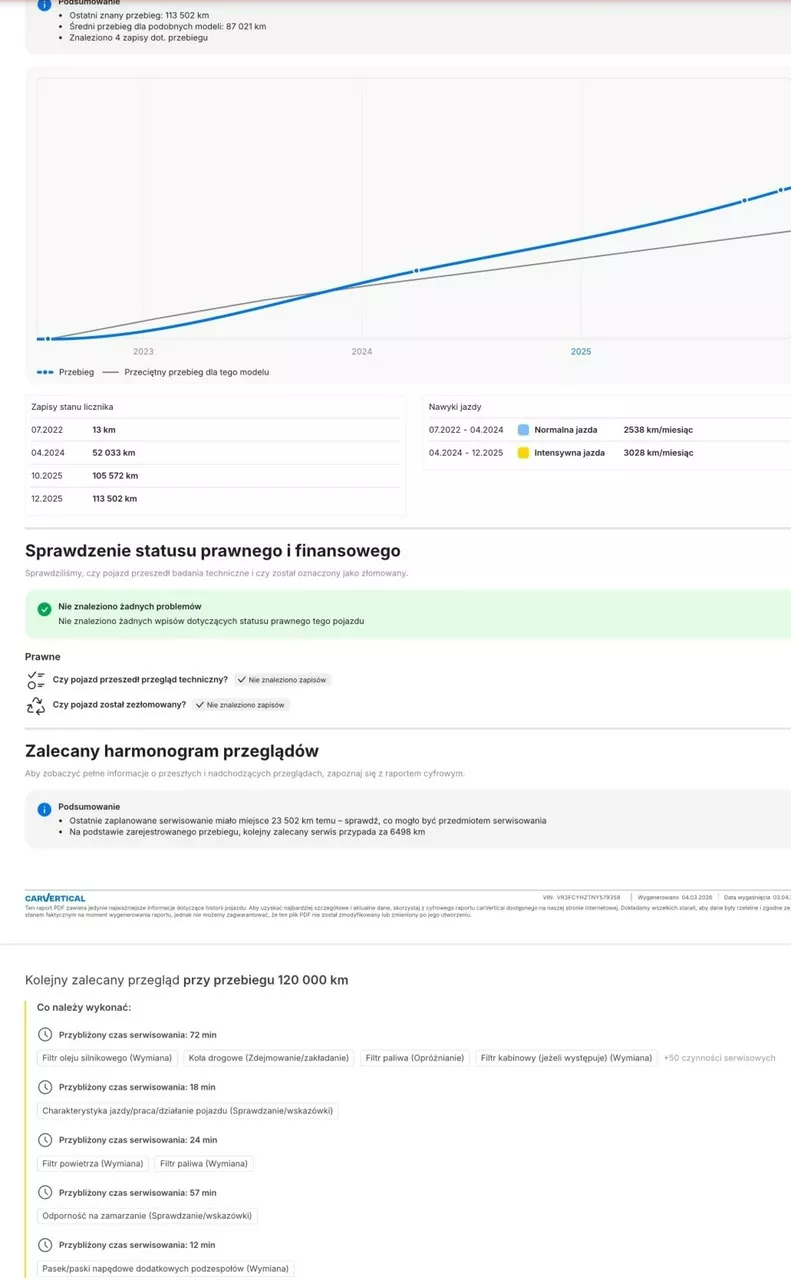Select the 'Filtr oleju silnikowego (Wymiana)' tag
This screenshot has height=1280, width=791.
click(107, 1058)
